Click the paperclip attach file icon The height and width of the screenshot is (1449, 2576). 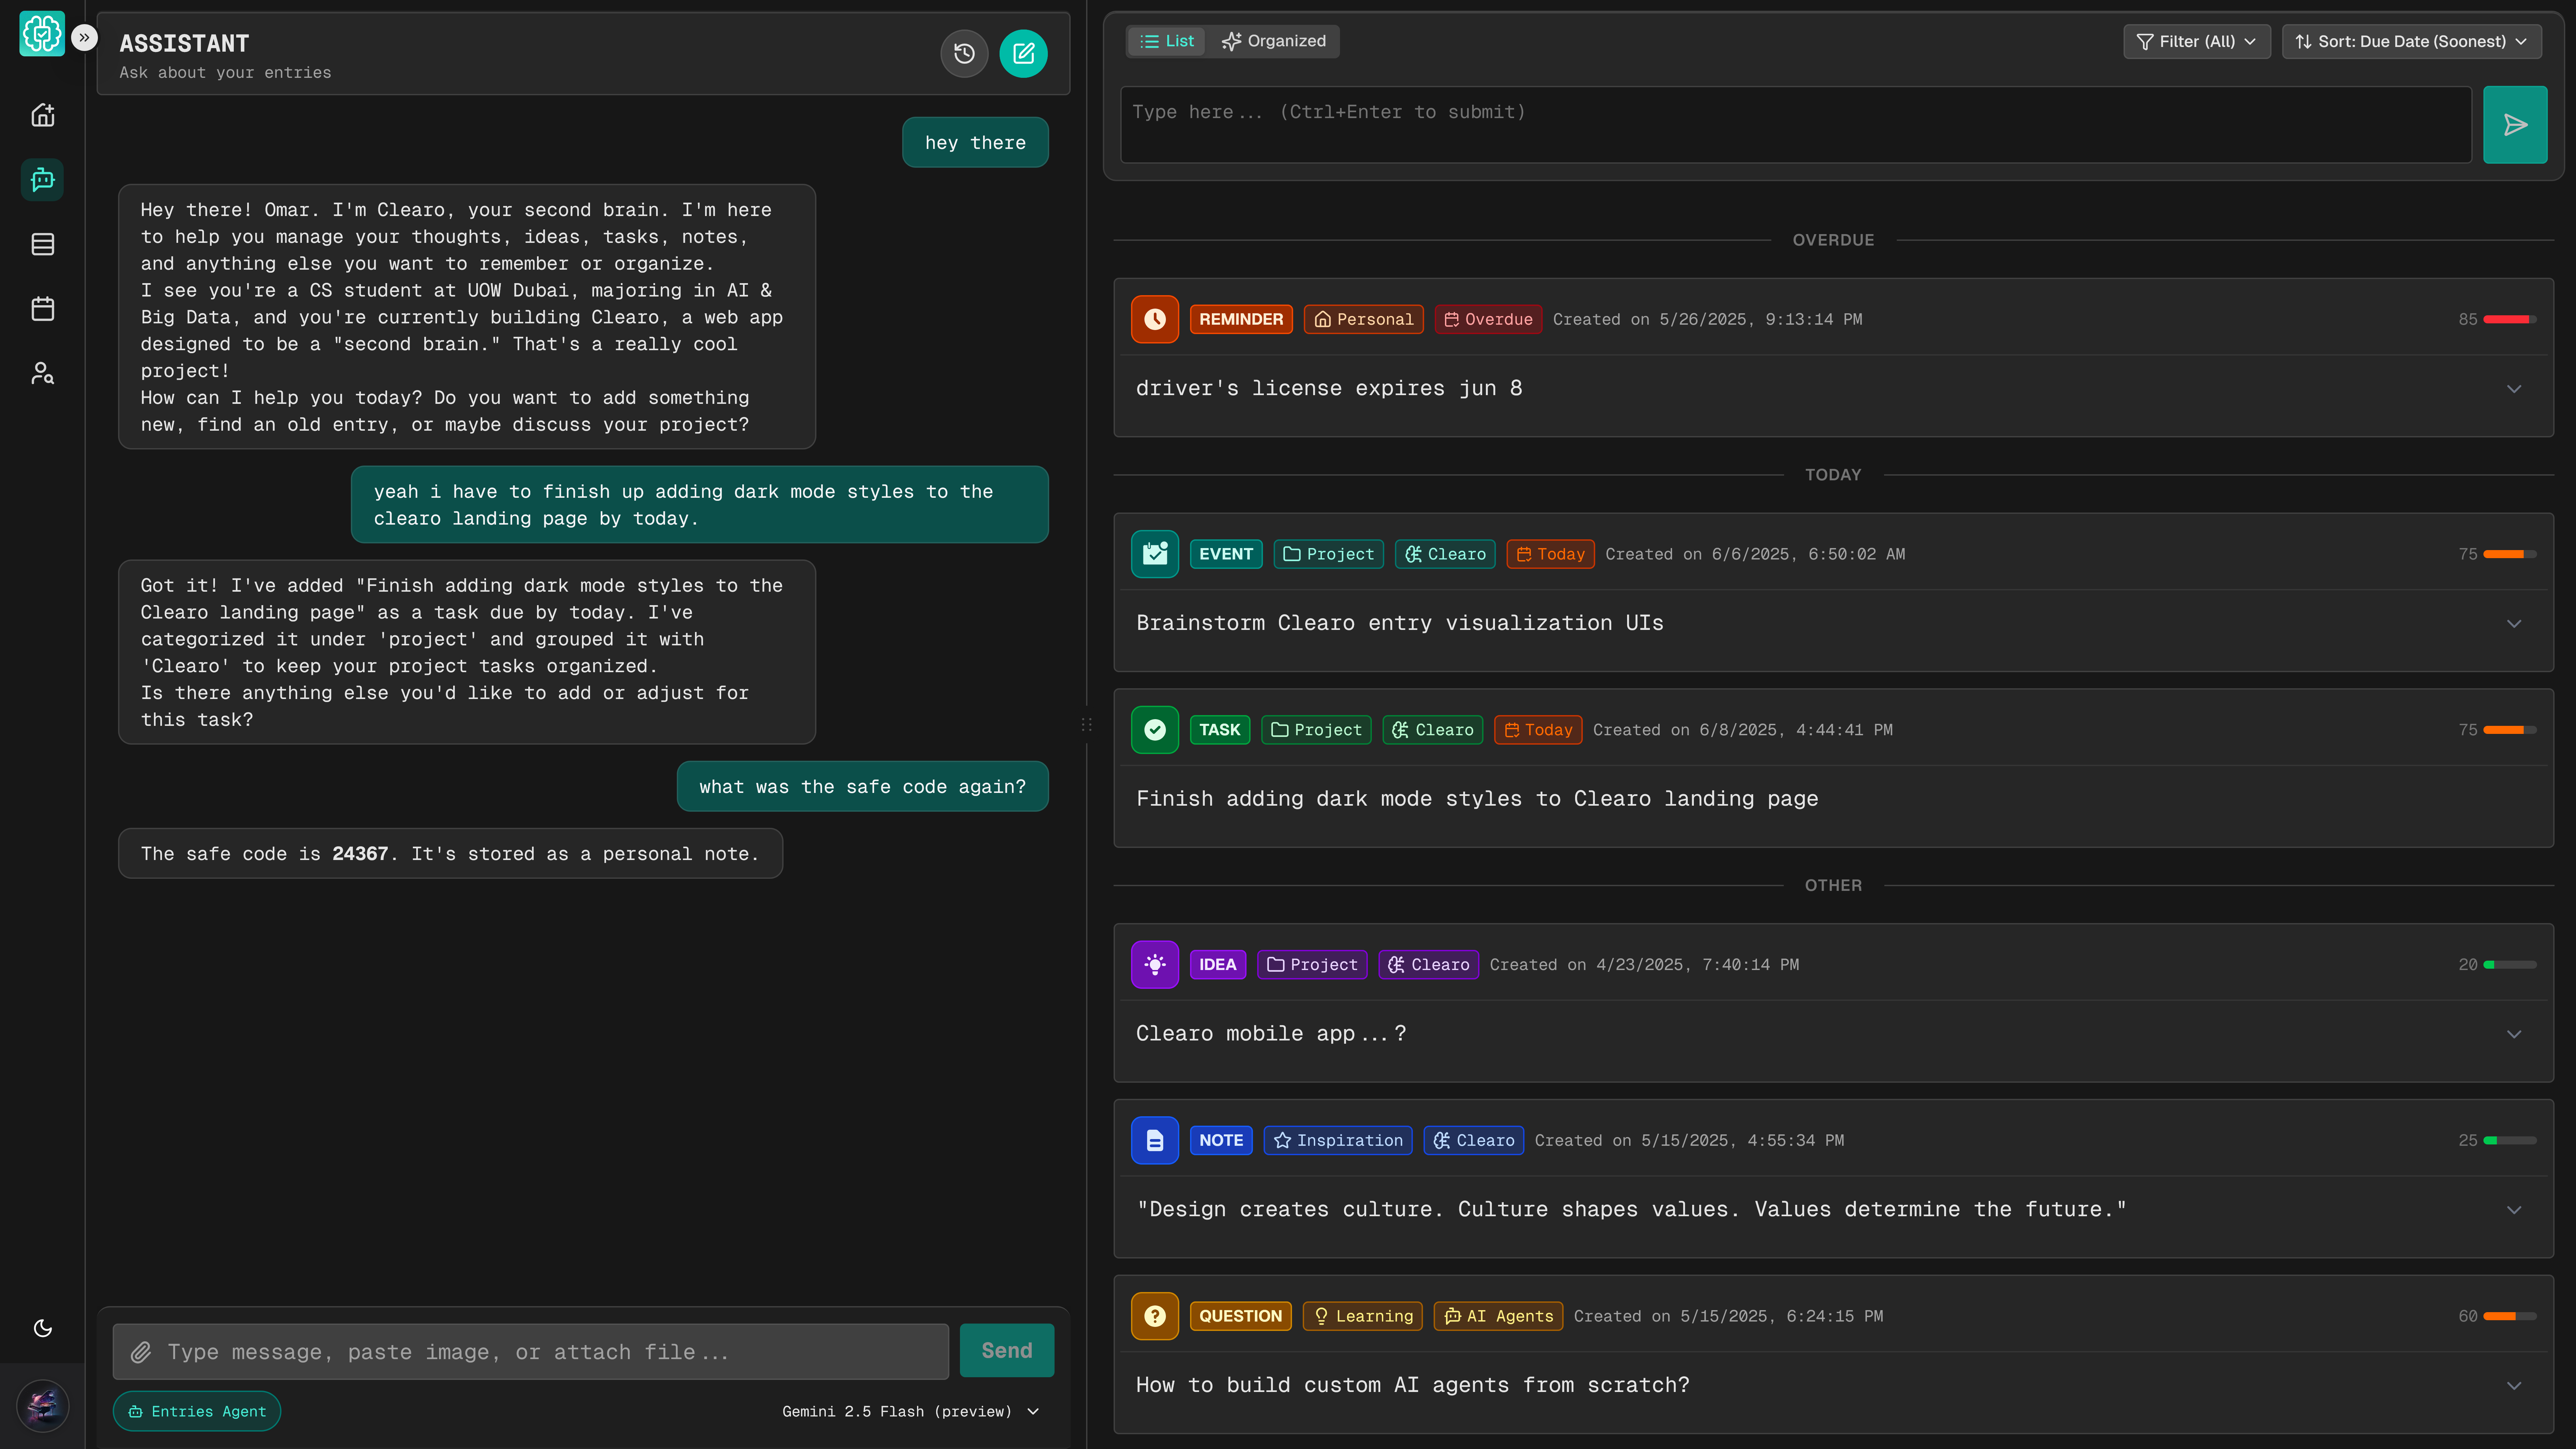[141, 1352]
